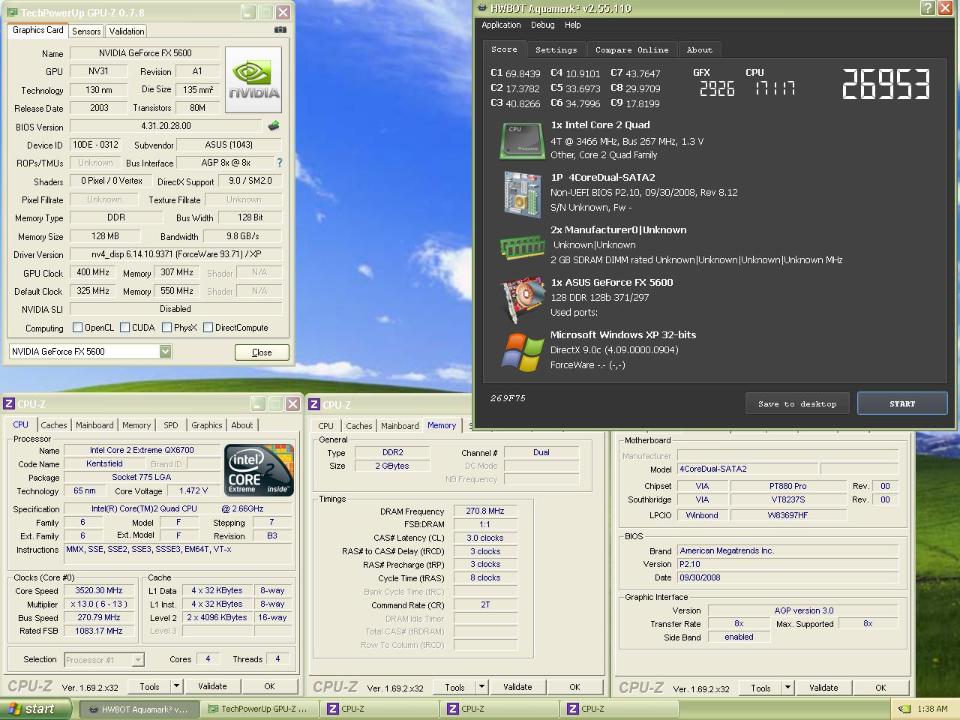
Task: Click the Close button in GPU-Z
Action: 261,352
